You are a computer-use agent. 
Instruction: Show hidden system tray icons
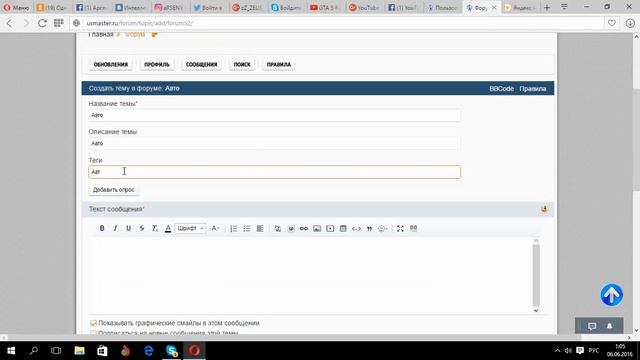point(557,351)
